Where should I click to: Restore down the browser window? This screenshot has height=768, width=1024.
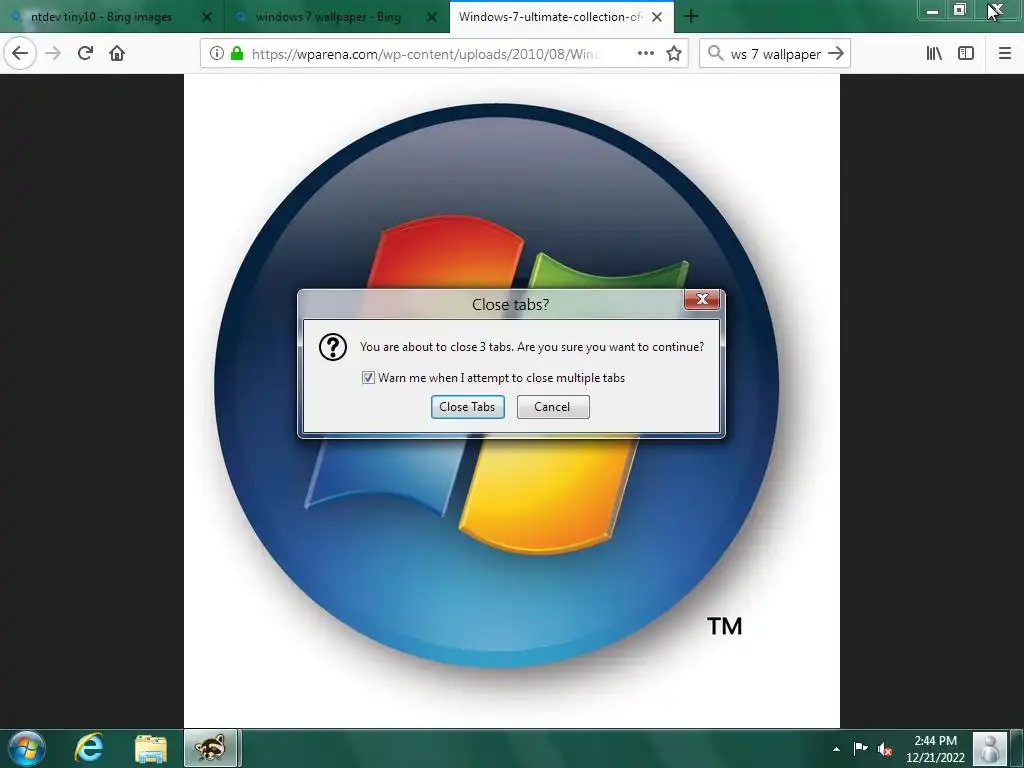(x=959, y=10)
